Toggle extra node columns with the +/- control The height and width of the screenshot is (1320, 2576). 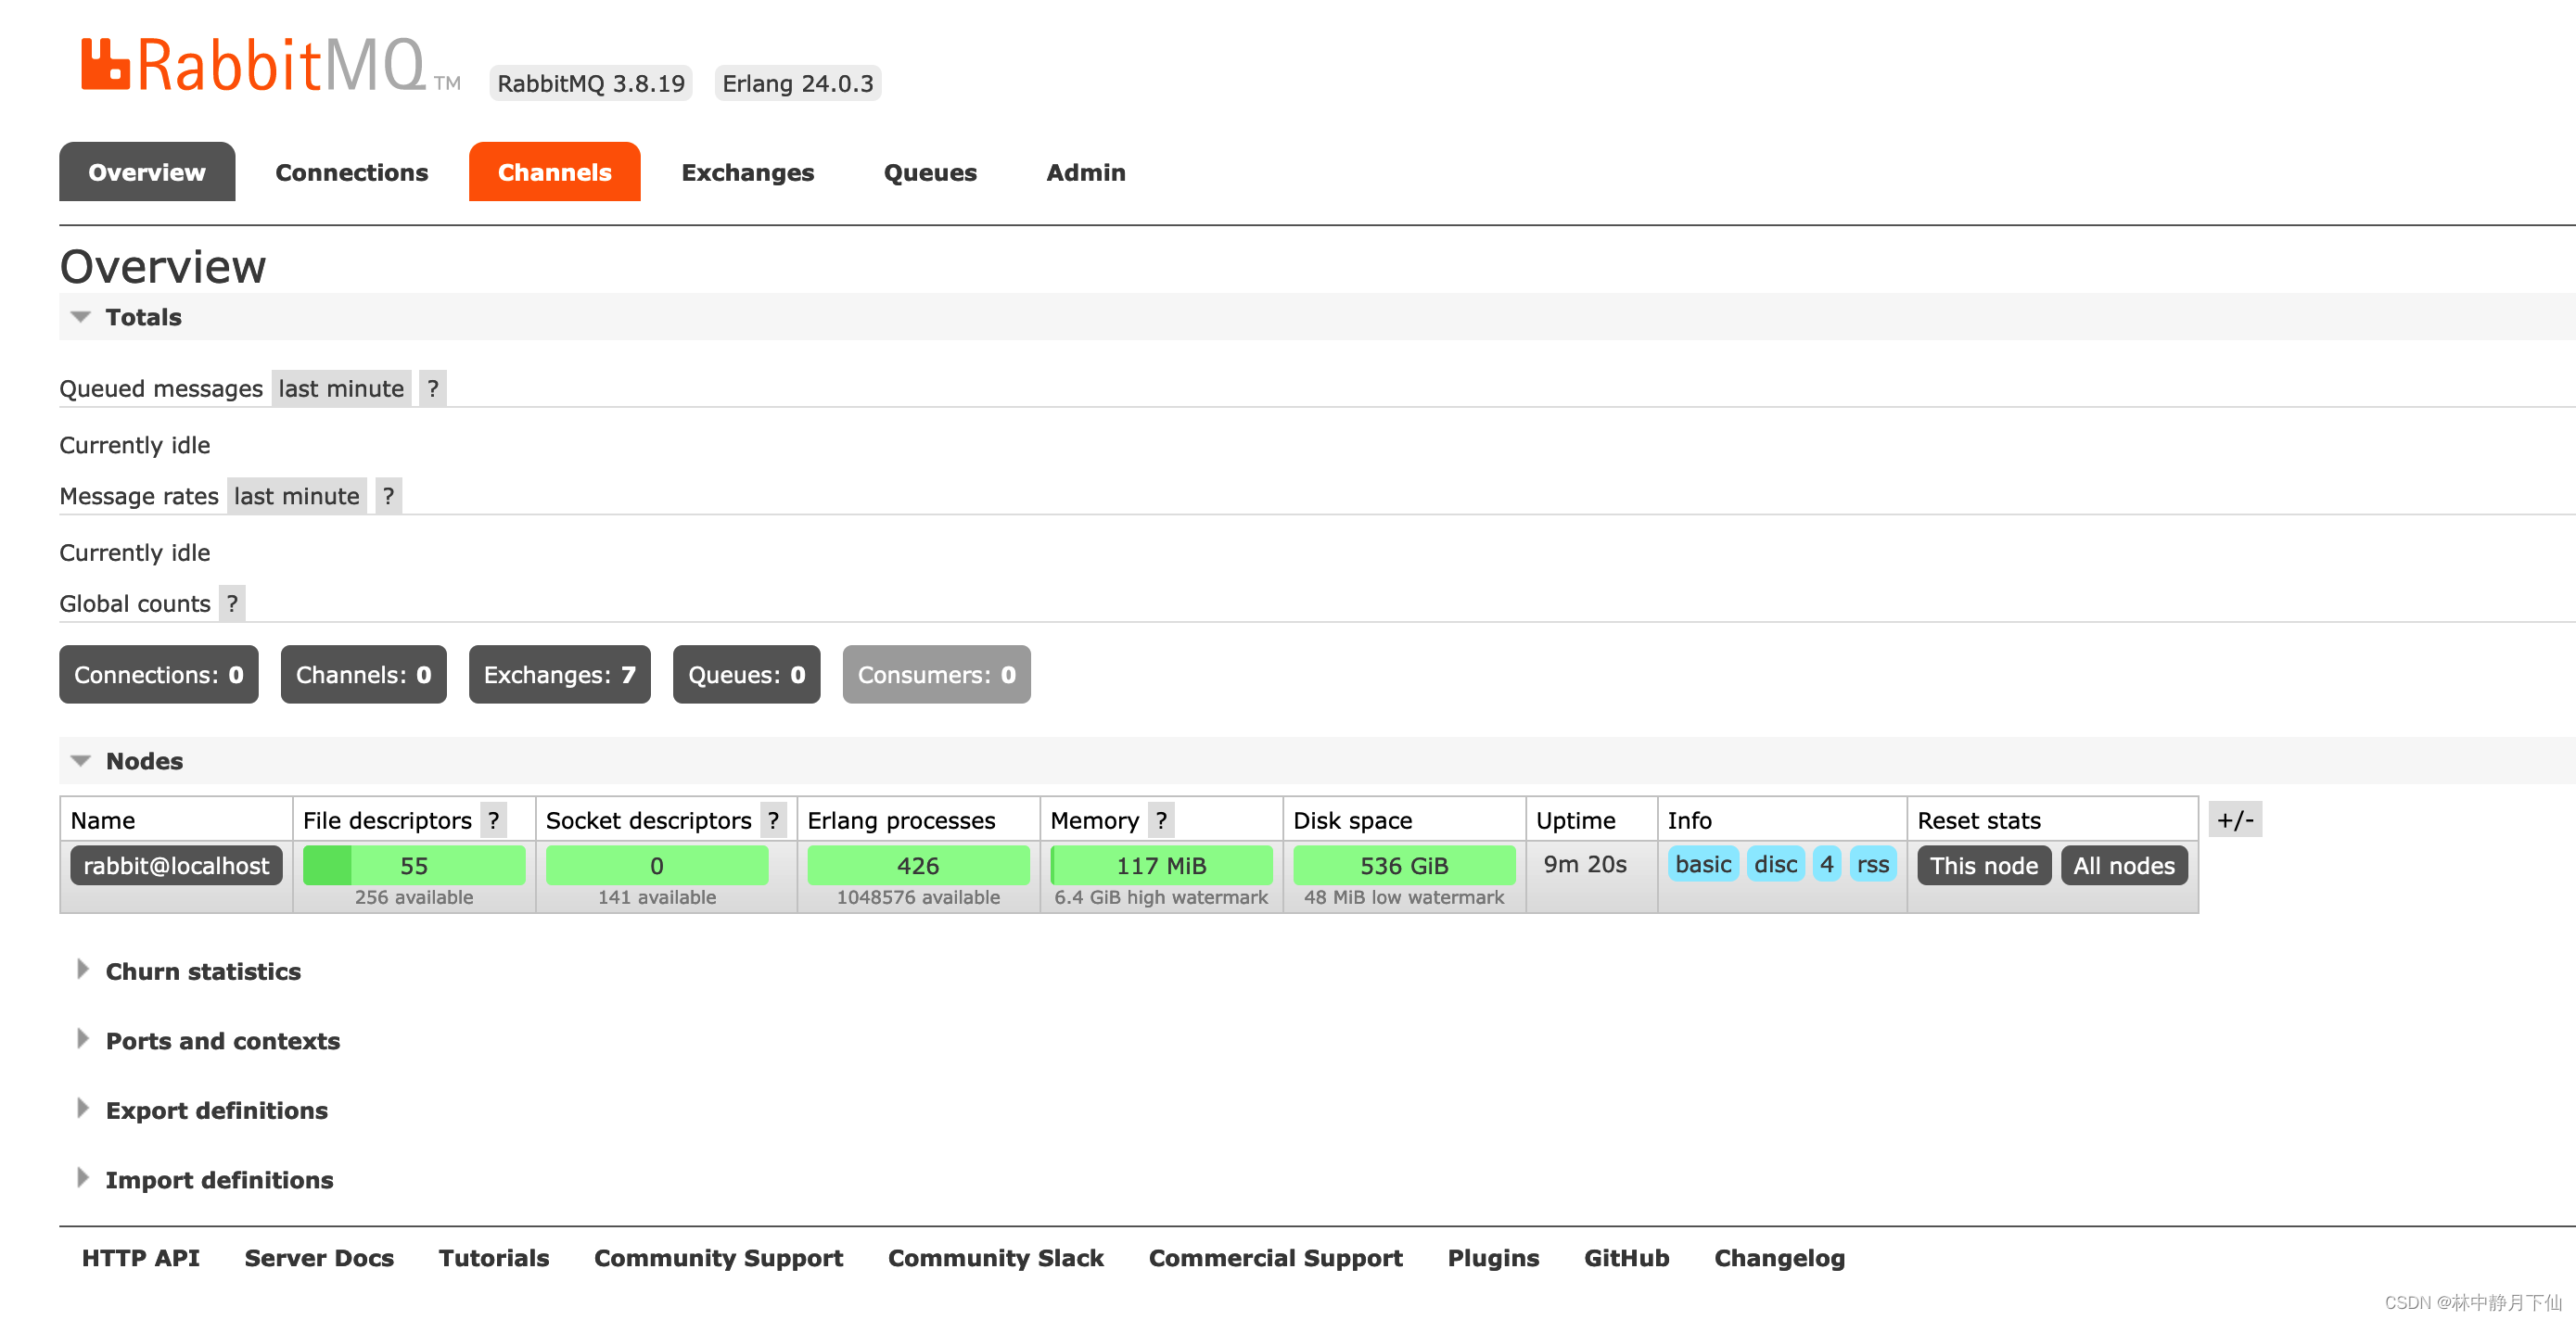[2235, 819]
